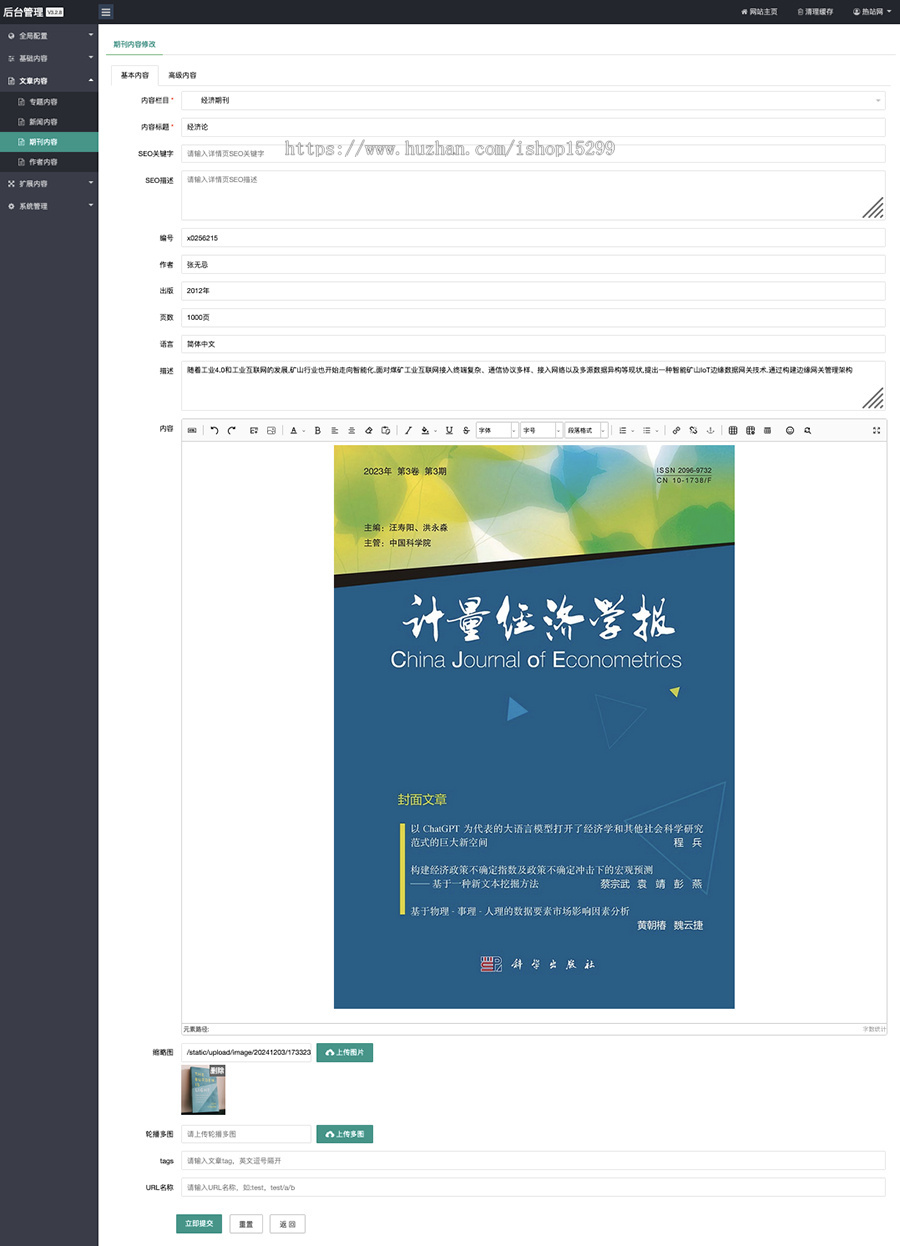Click the SEO关键字 input field
The height and width of the screenshot is (1246, 900).
click(x=533, y=154)
